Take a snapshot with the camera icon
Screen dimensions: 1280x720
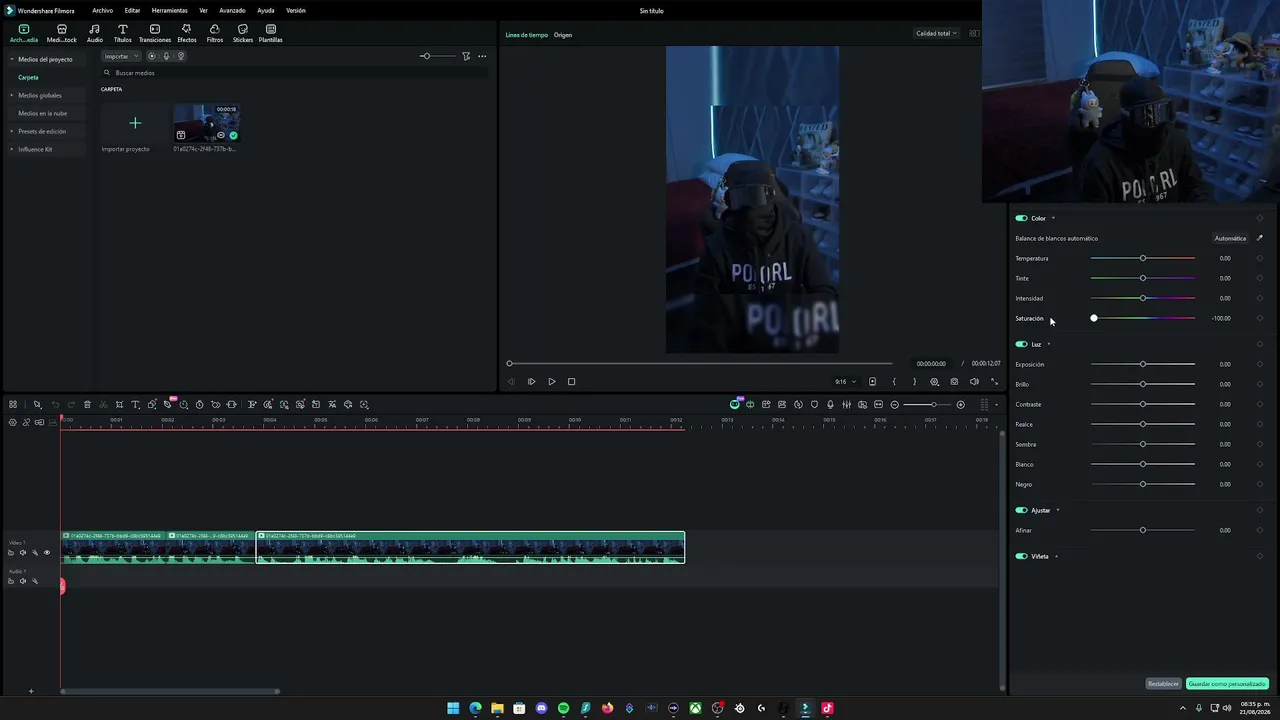[954, 381]
